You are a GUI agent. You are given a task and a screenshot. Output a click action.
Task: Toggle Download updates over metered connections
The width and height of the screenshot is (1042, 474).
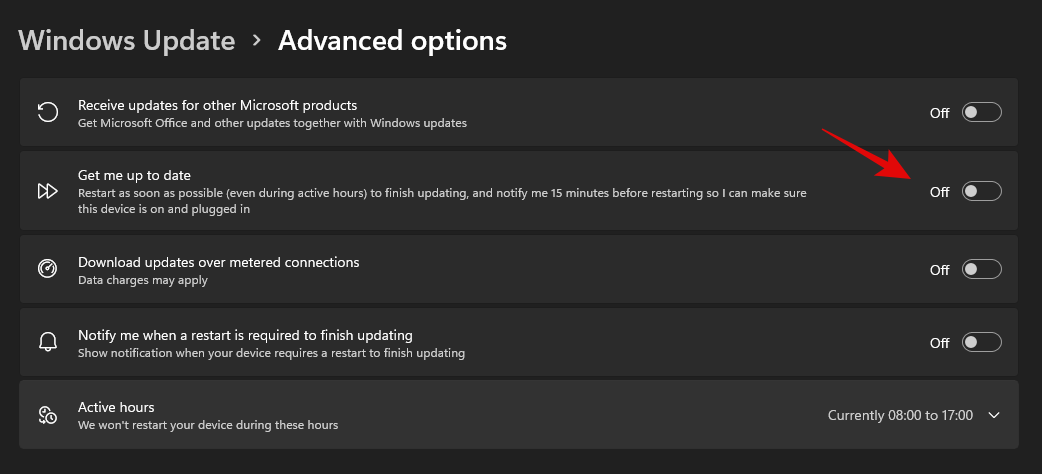point(981,270)
